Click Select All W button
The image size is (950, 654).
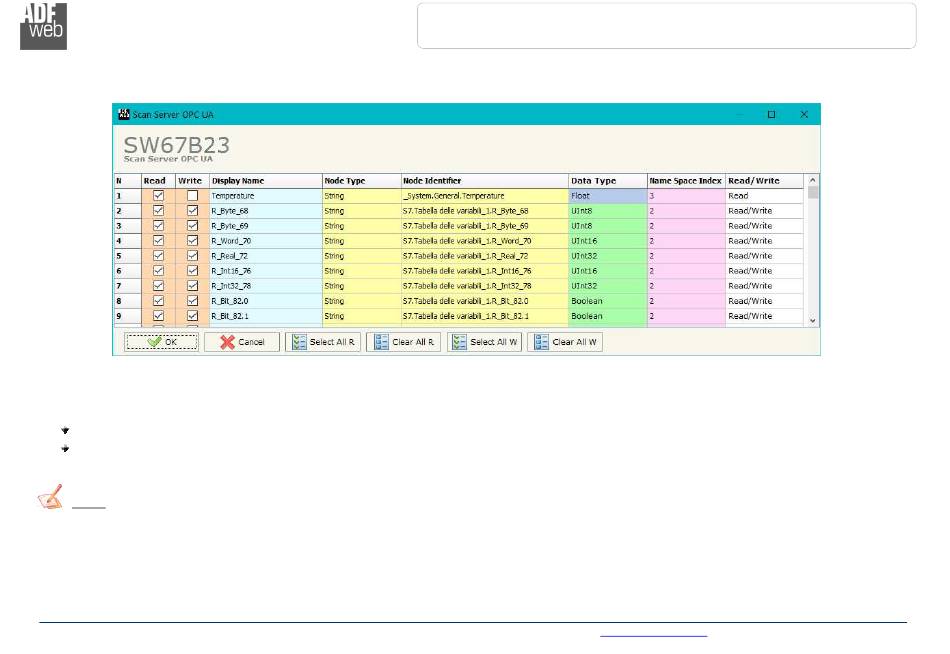coord(484,342)
